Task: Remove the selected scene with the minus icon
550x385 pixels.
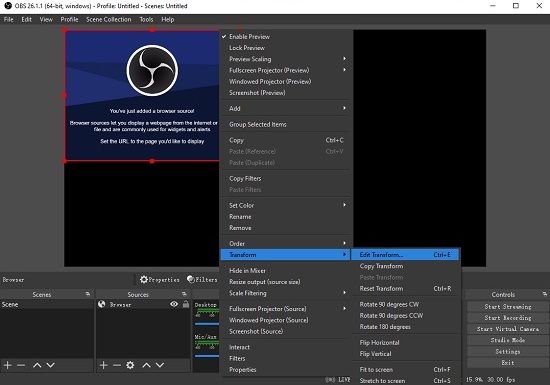Action: pyautogui.click(x=21, y=365)
